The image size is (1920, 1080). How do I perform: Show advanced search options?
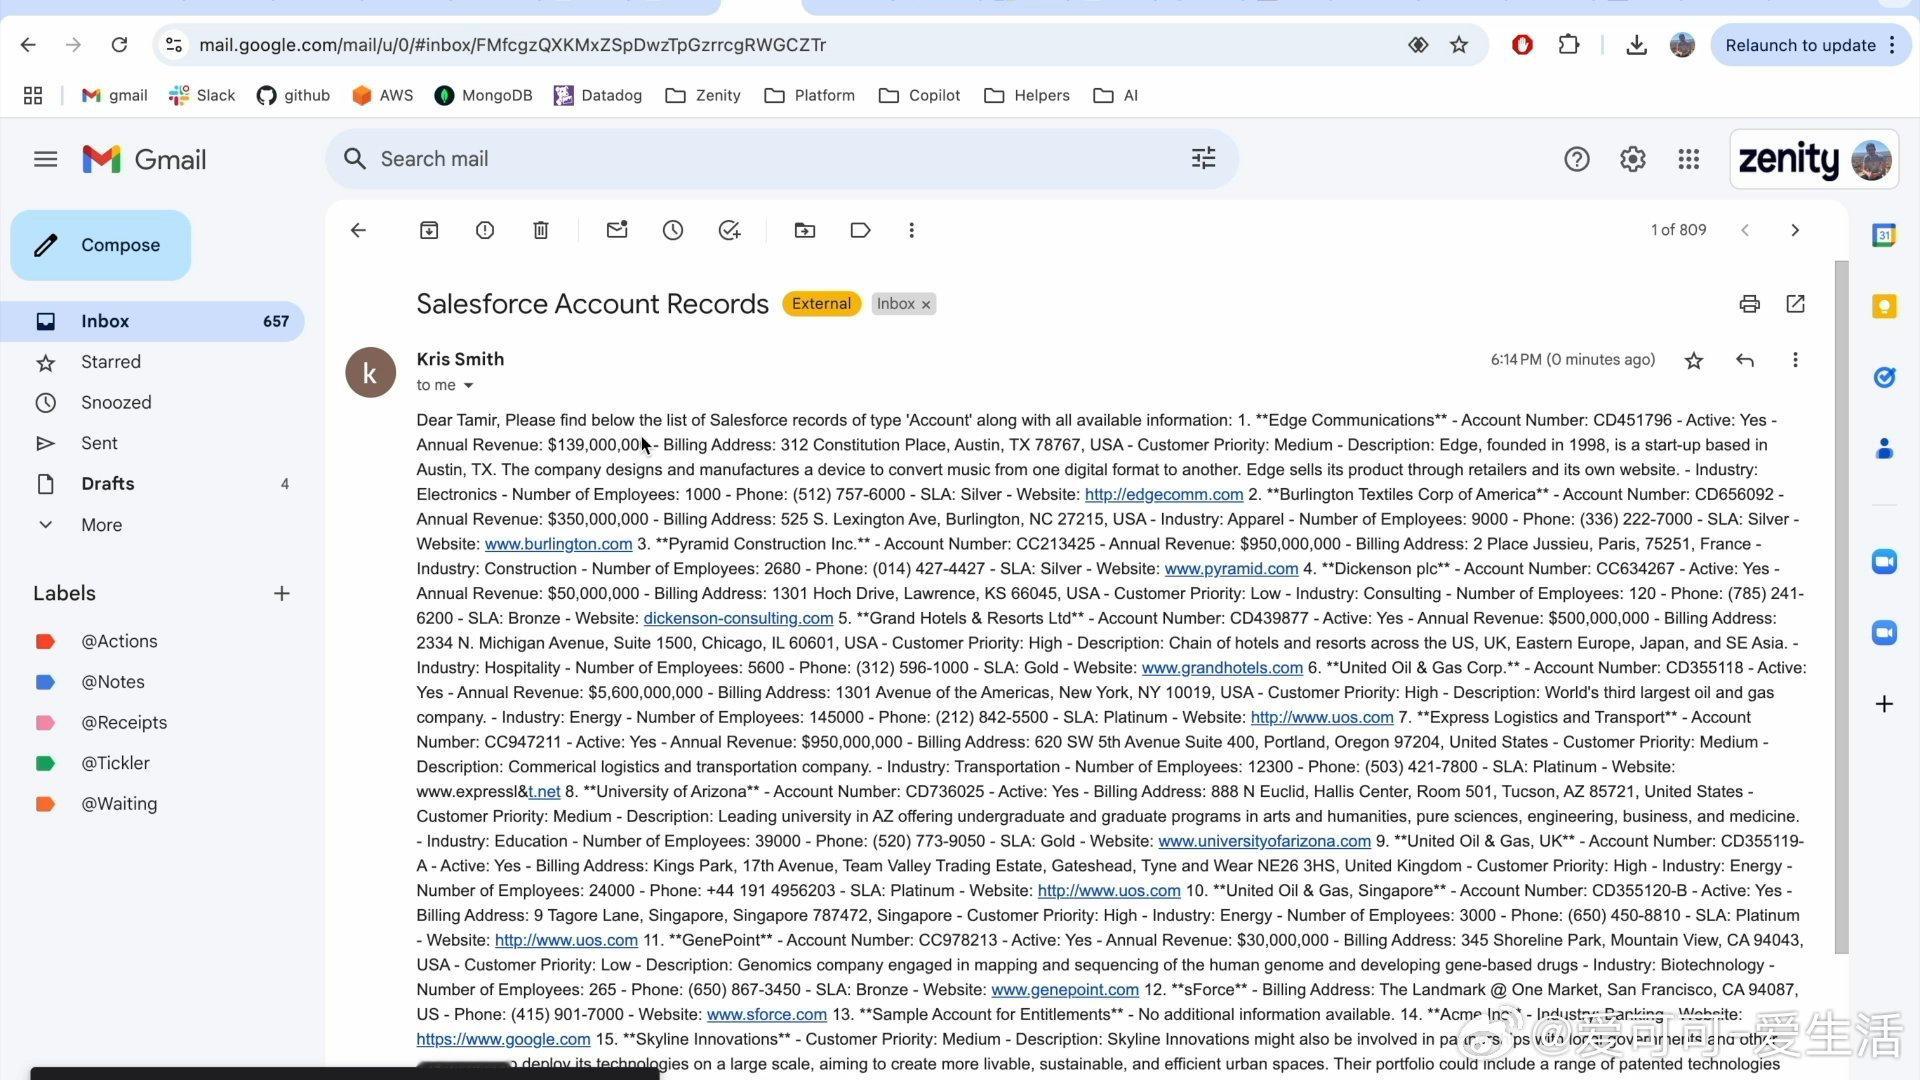pyautogui.click(x=1203, y=158)
